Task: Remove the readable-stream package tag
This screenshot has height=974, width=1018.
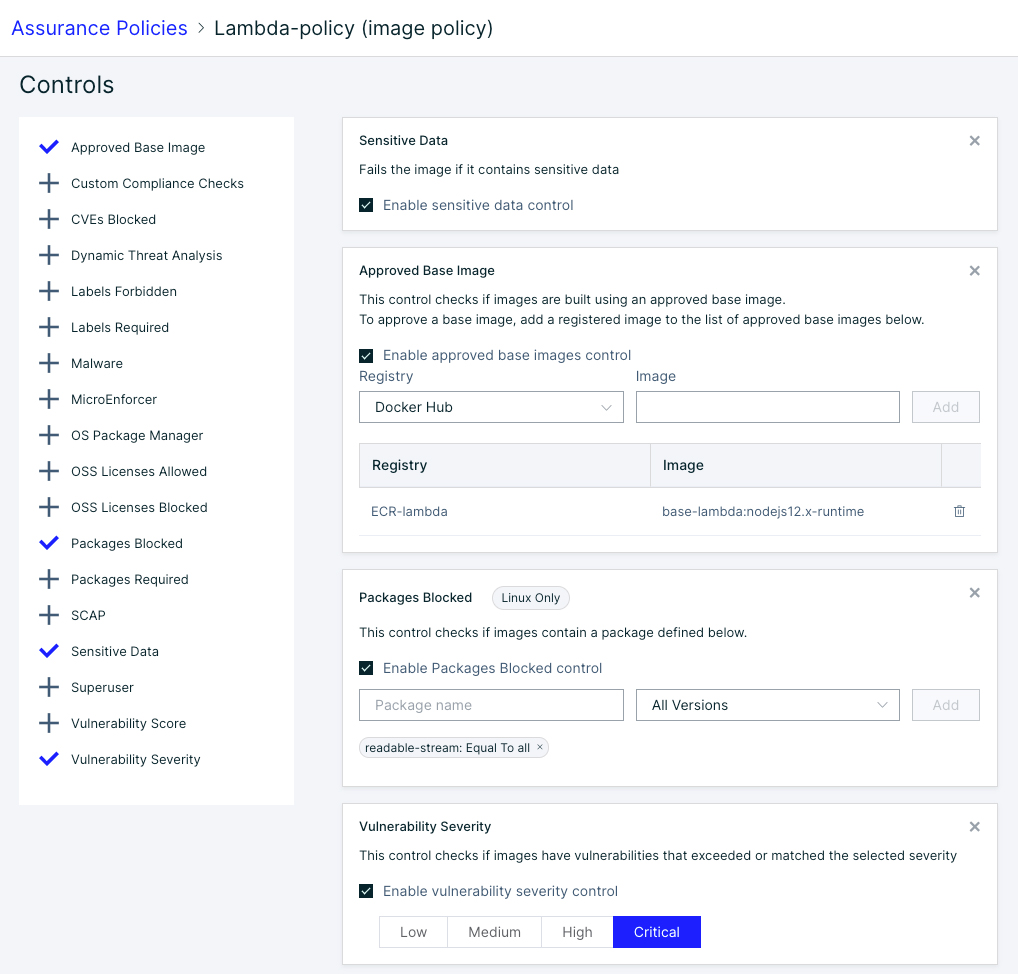Action: pos(540,747)
